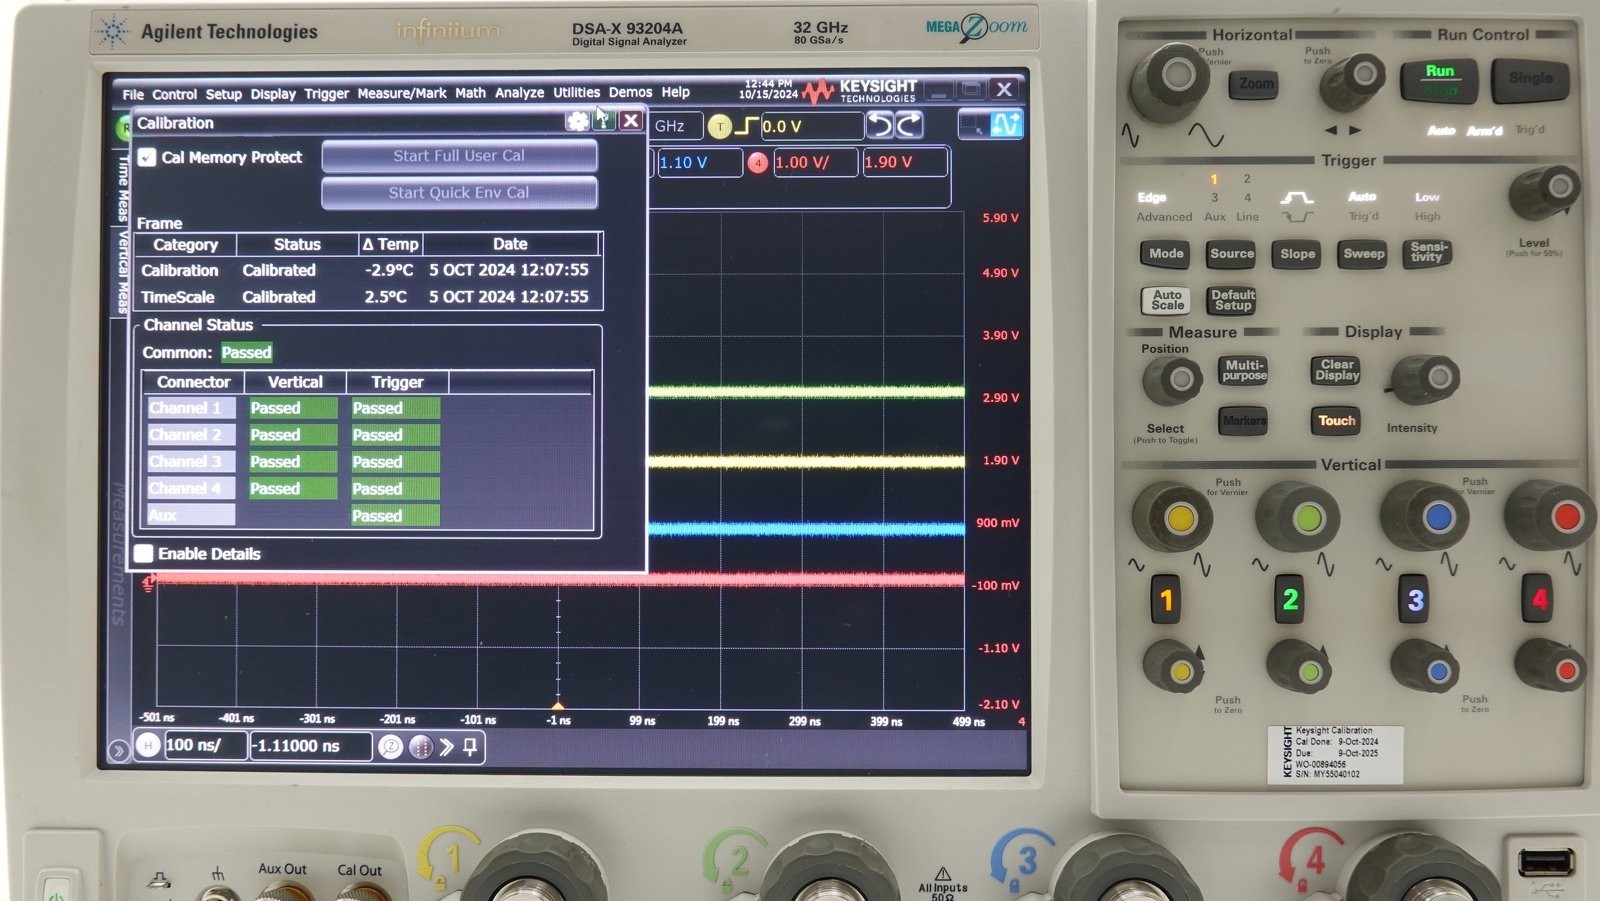
Task: Open the Demos menu
Action: 631,92
